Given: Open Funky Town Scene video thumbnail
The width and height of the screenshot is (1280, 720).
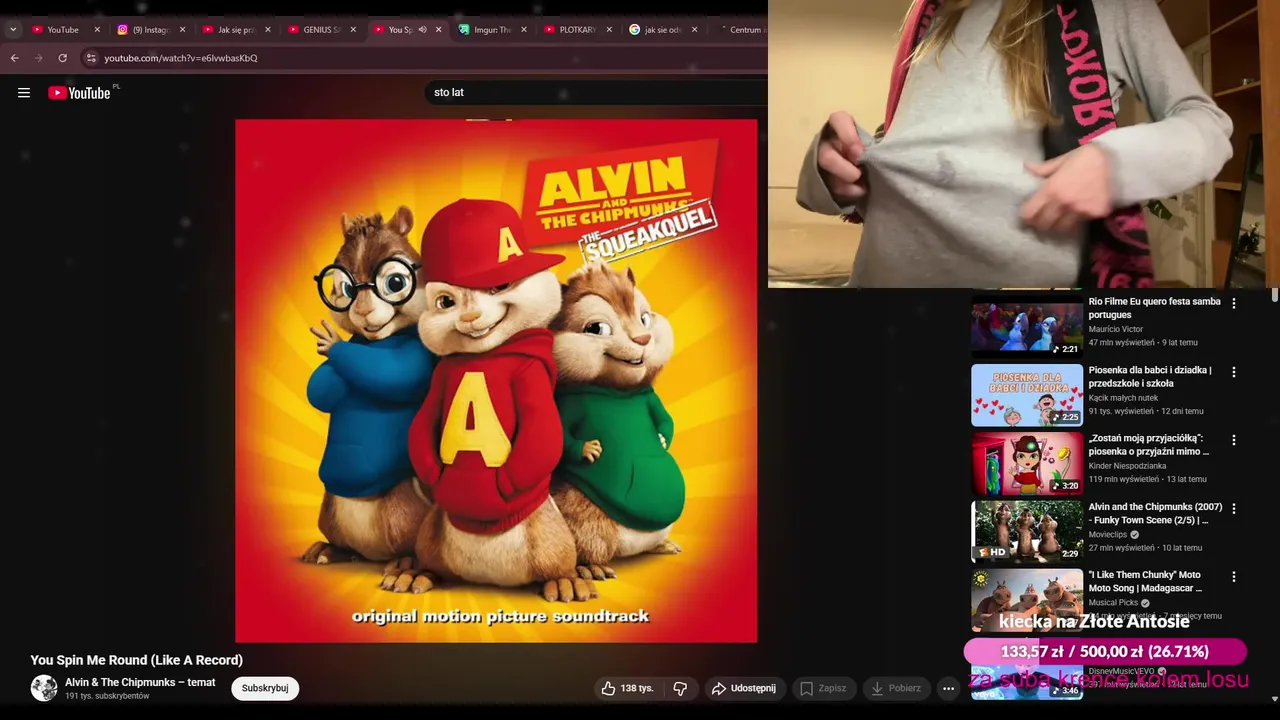Looking at the screenshot, I should 1027,531.
